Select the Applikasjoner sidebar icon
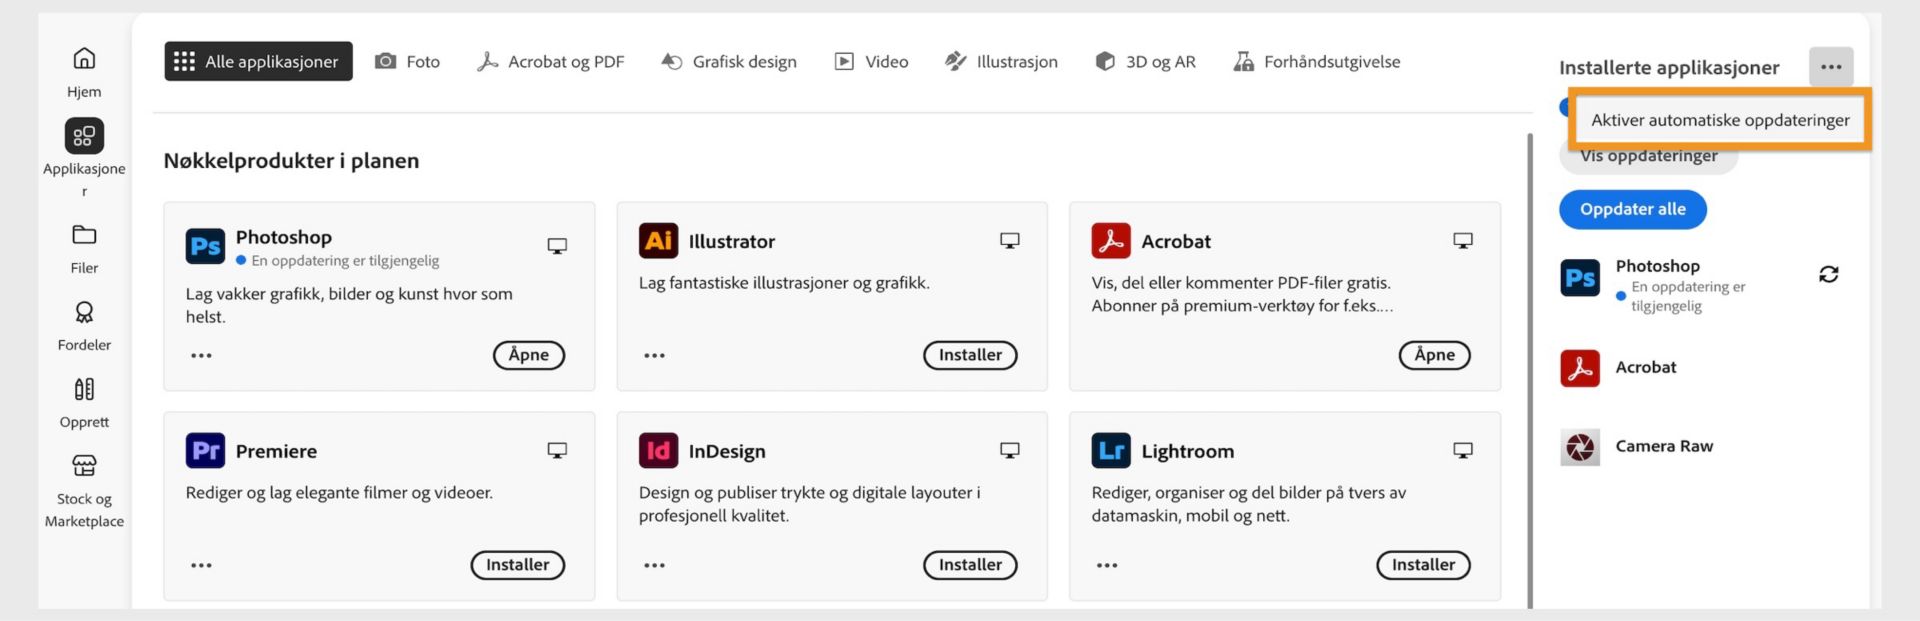1920x621 pixels. coord(84,136)
